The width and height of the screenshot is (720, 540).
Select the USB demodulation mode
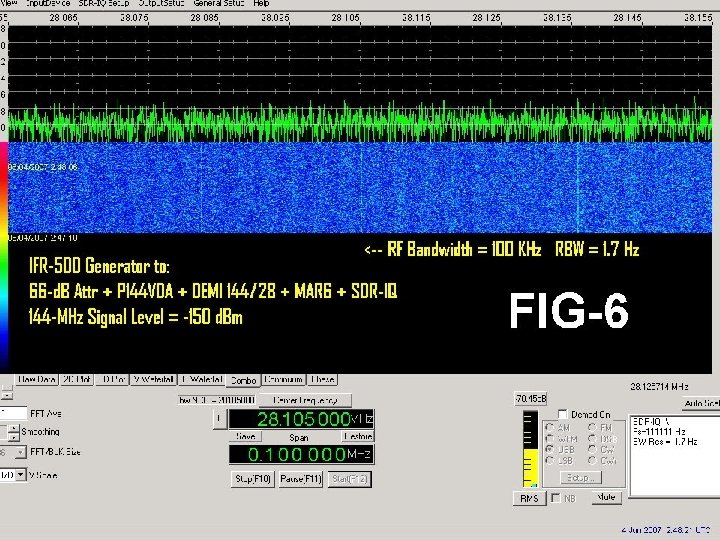pos(550,449)
